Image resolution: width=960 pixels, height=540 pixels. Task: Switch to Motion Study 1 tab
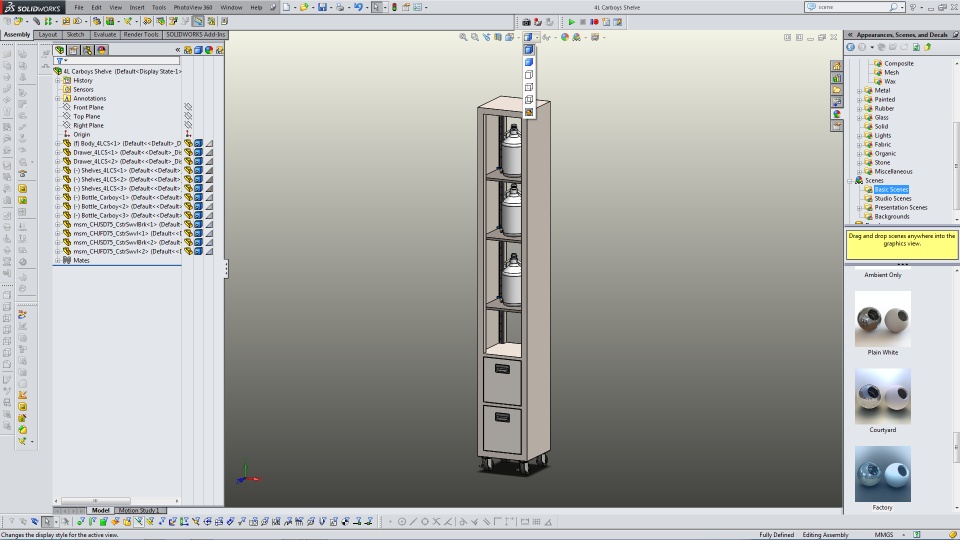click(140, 511)
